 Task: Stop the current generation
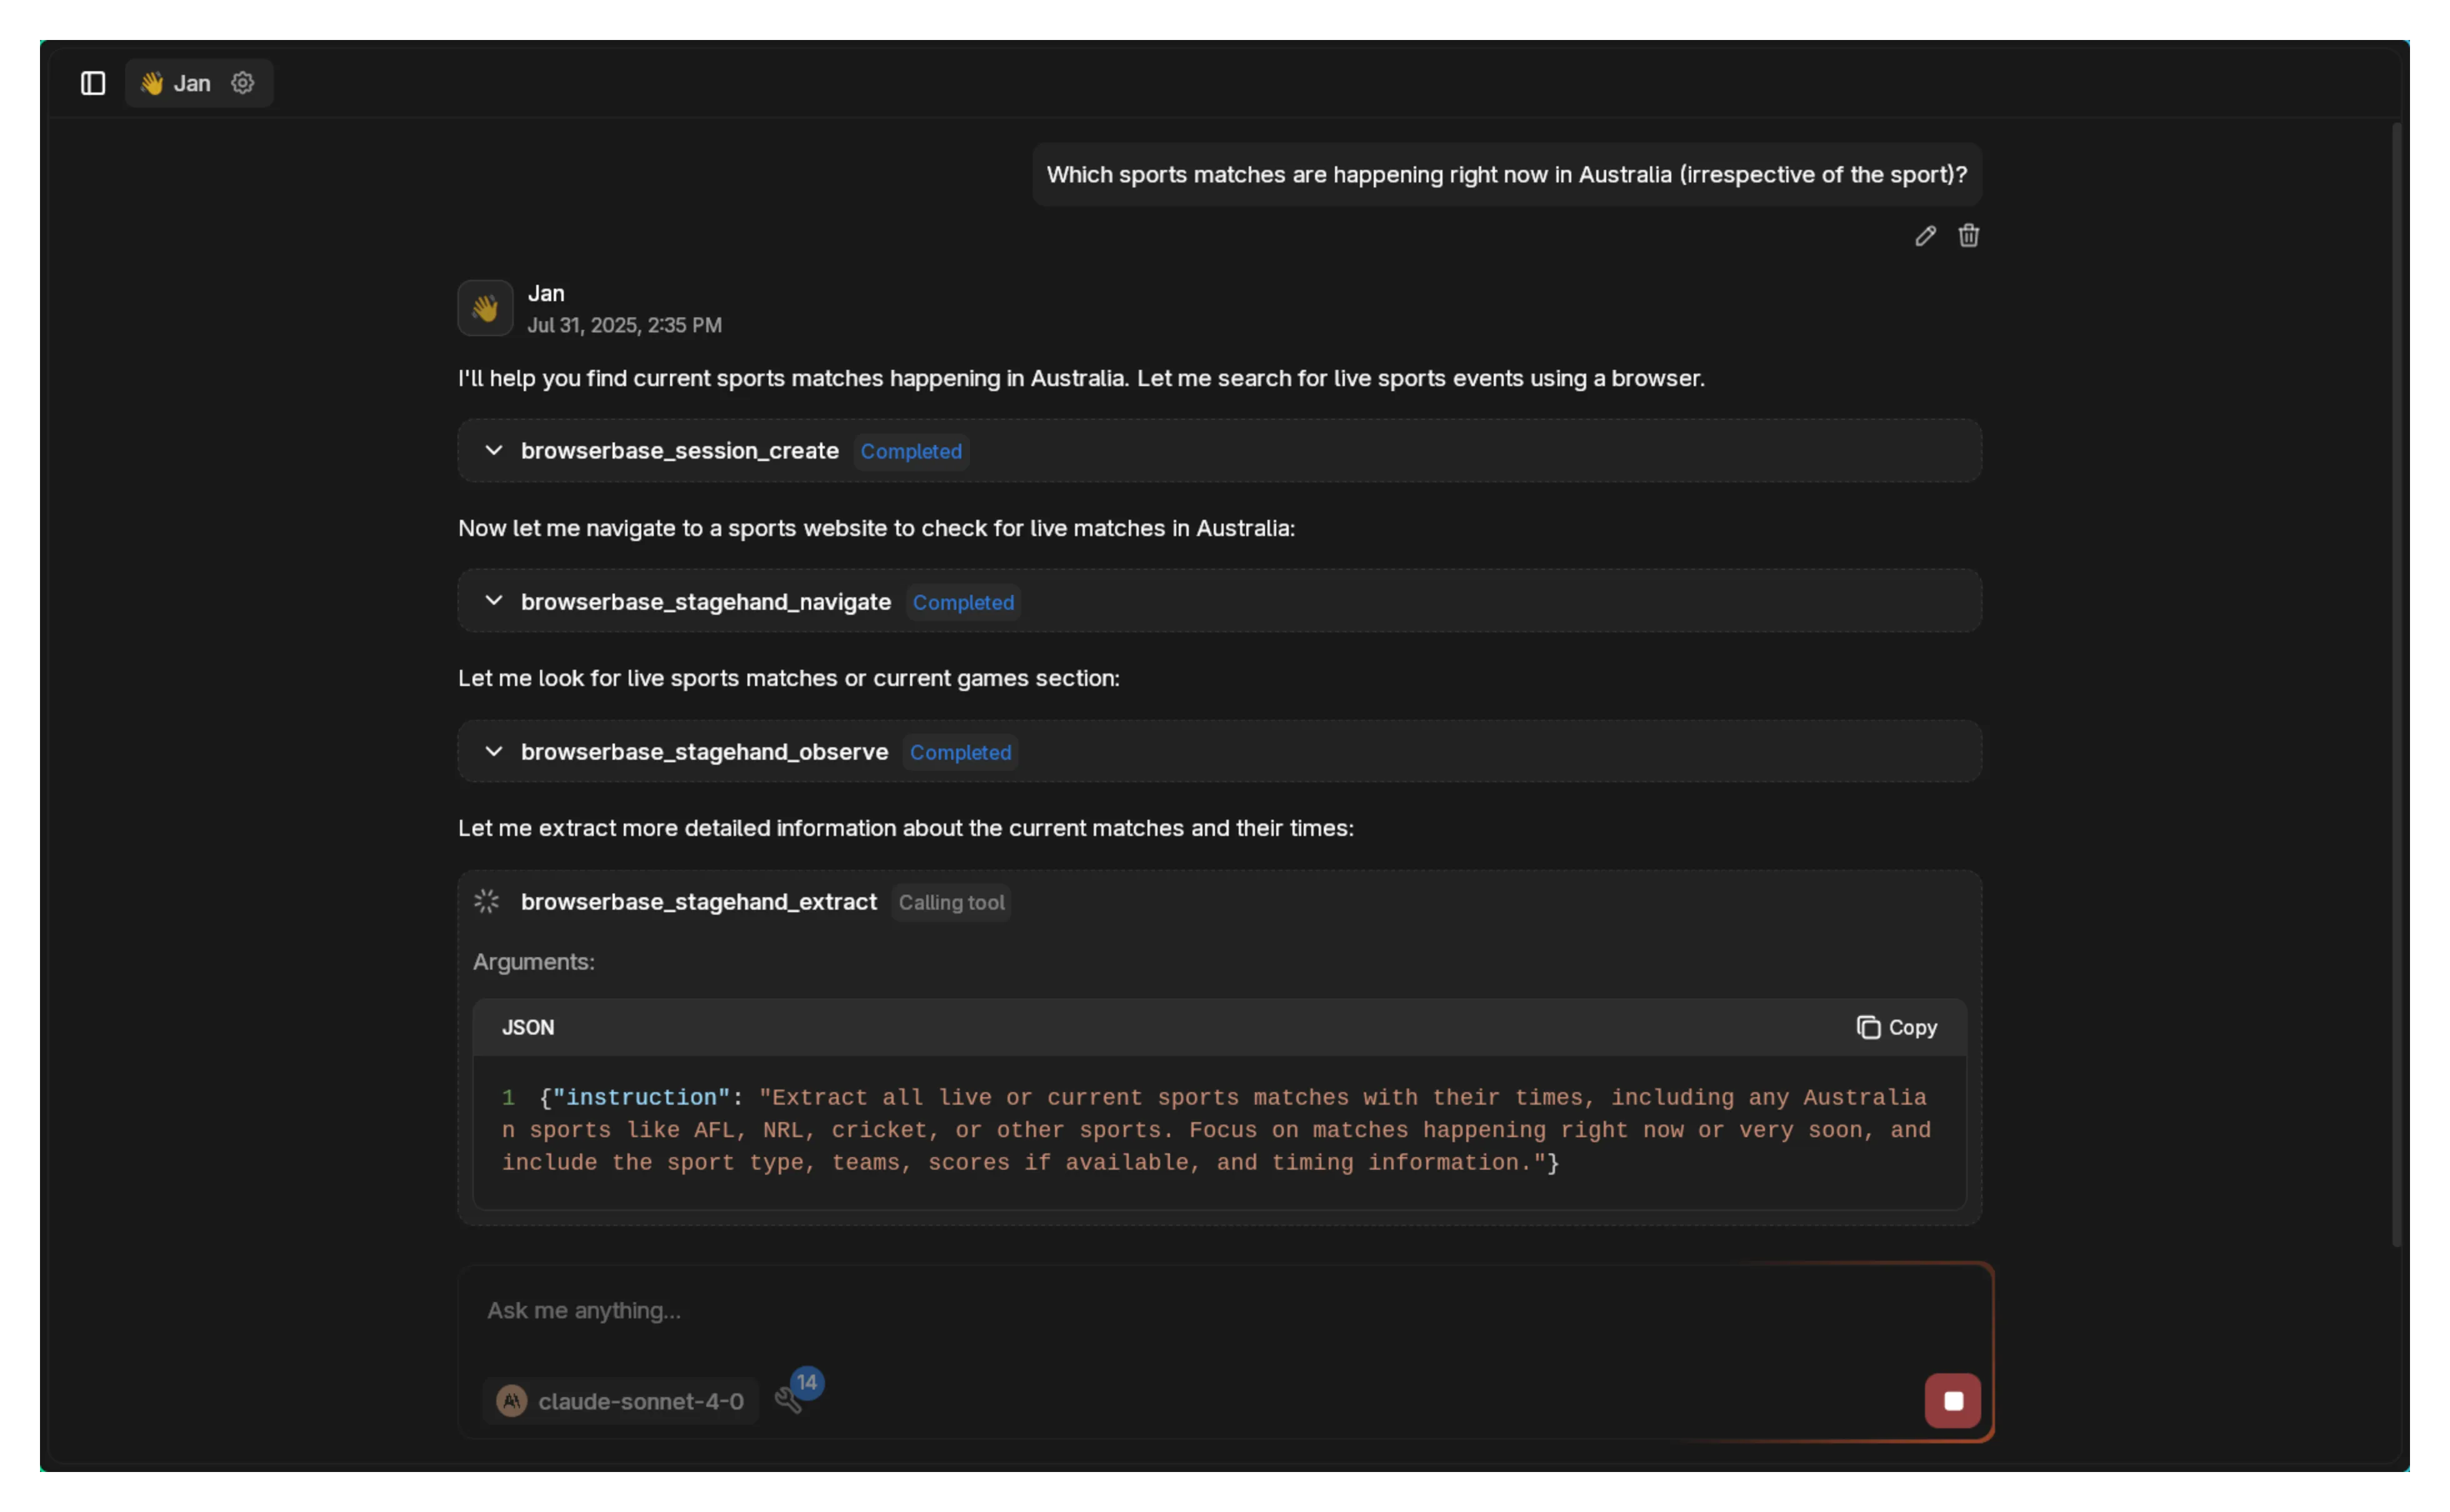pos(1952,1400)
